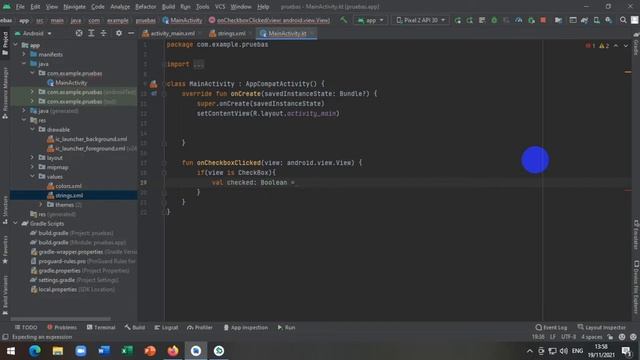Screen dimensions: 640x360
Task: Open the Pixel 2 API 30 device dropdown
Action: 420,20
